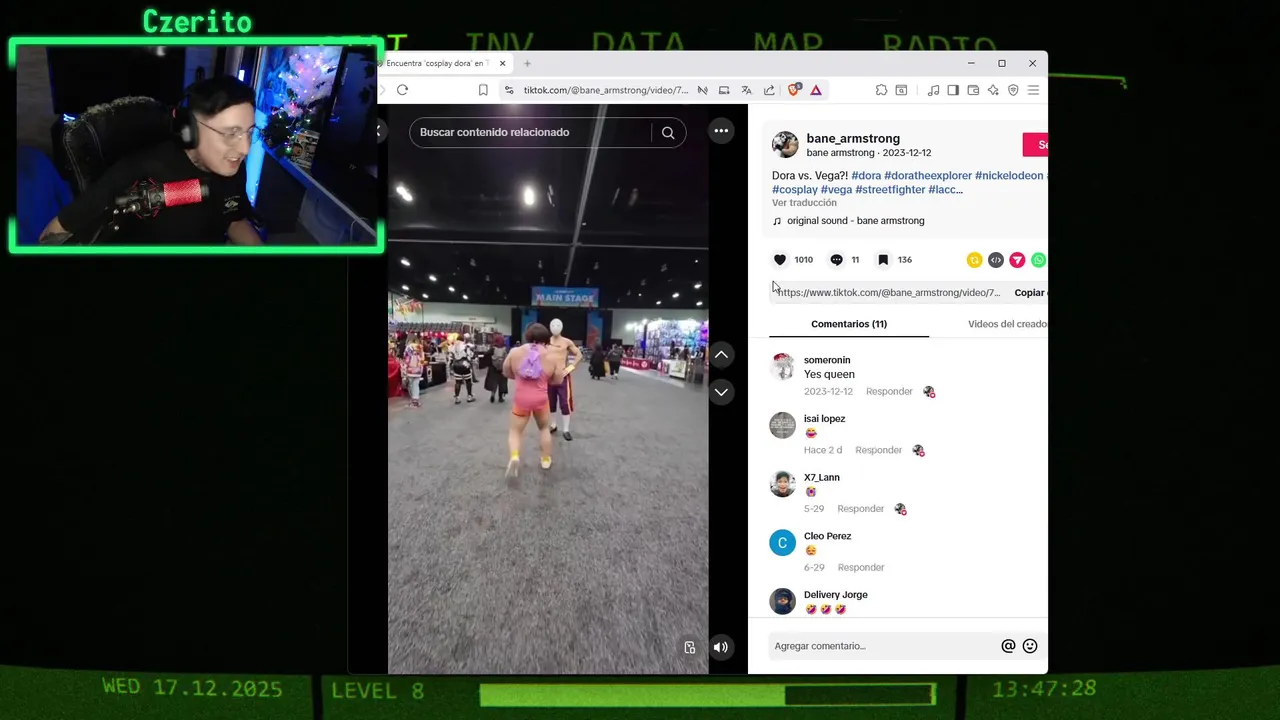Click the Agregar comentario input field

coord(885,646)
